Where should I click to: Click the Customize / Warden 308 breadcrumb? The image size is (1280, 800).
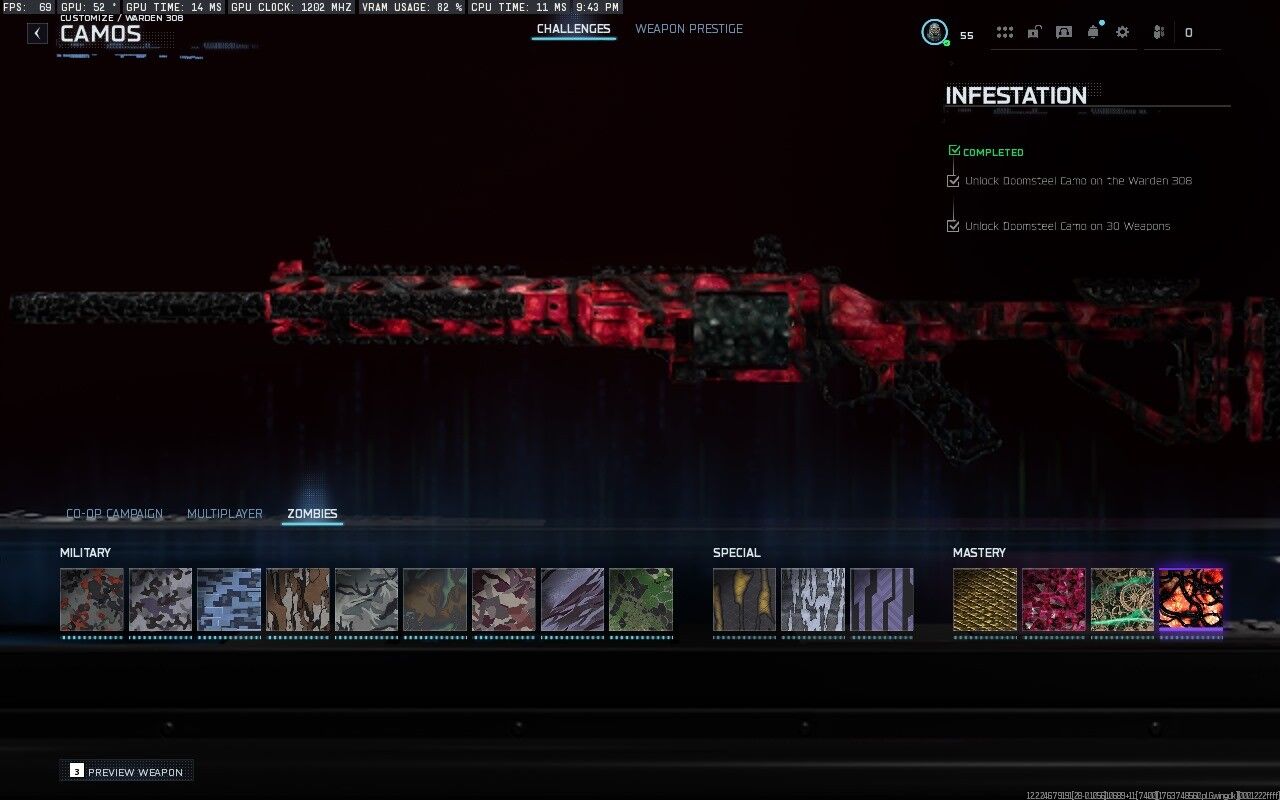coord(121,18)
